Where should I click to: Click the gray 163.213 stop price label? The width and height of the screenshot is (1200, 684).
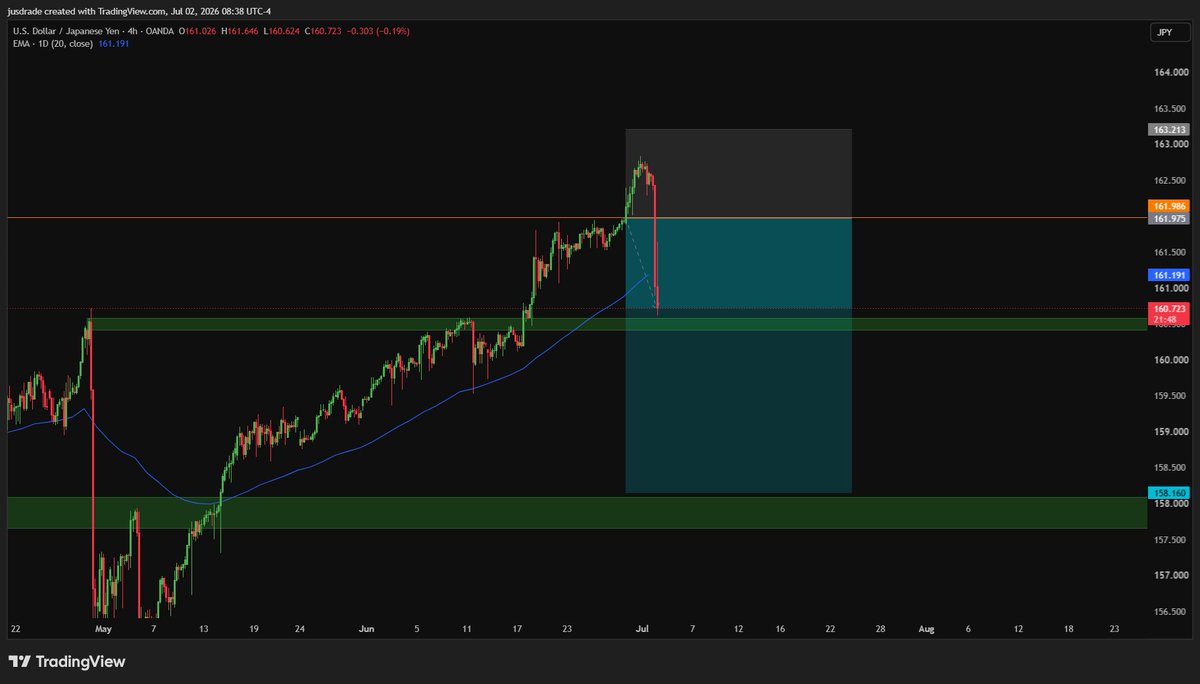point(1168,130)
